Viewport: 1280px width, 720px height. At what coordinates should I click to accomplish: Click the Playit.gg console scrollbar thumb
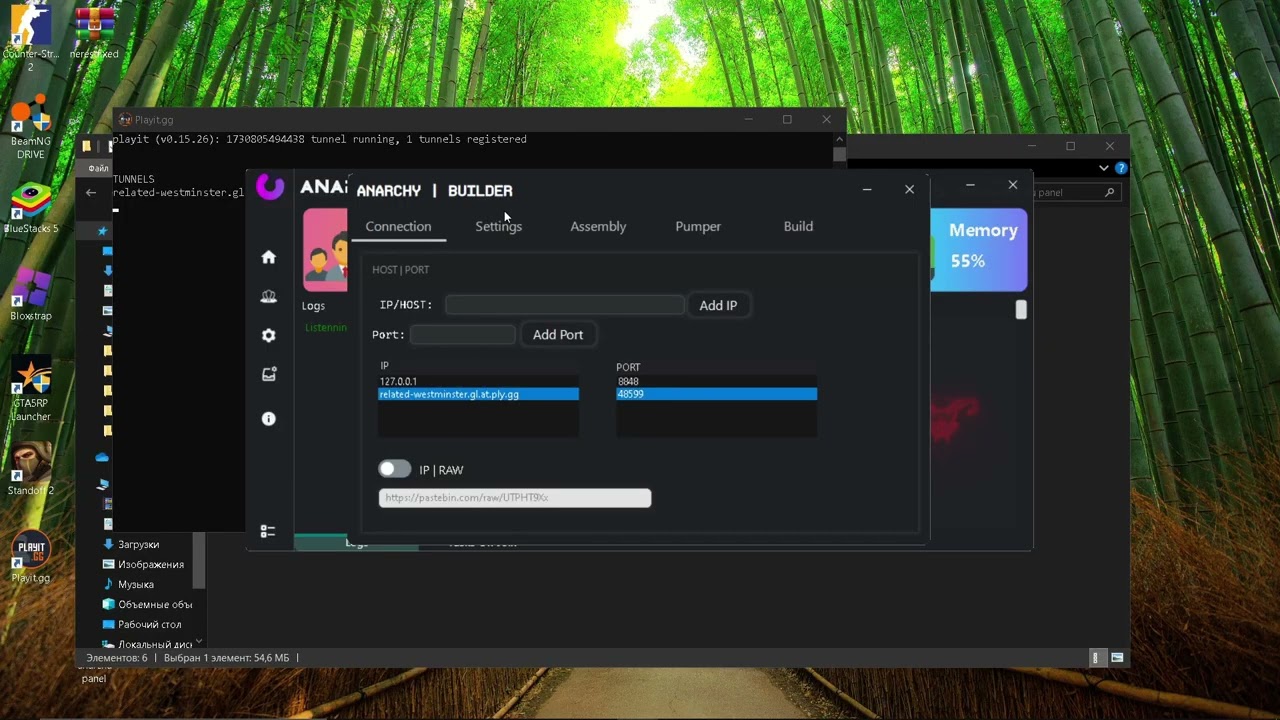(x=839, y=154)
